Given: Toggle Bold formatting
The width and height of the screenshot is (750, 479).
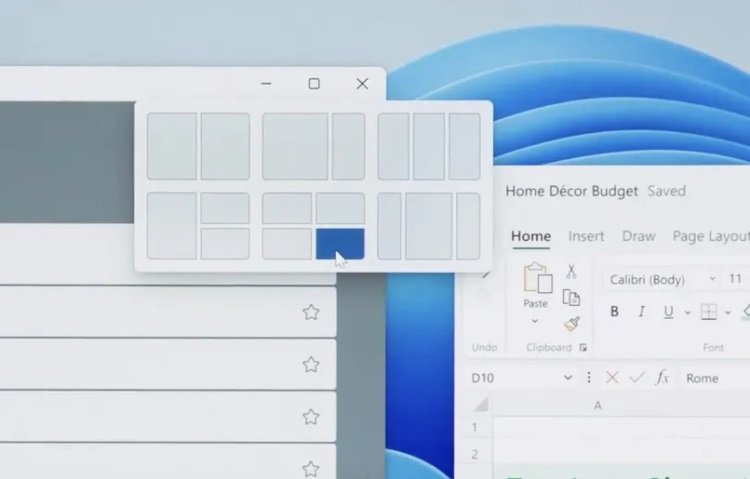Looking at the screenshot, I should click(614, 311).
